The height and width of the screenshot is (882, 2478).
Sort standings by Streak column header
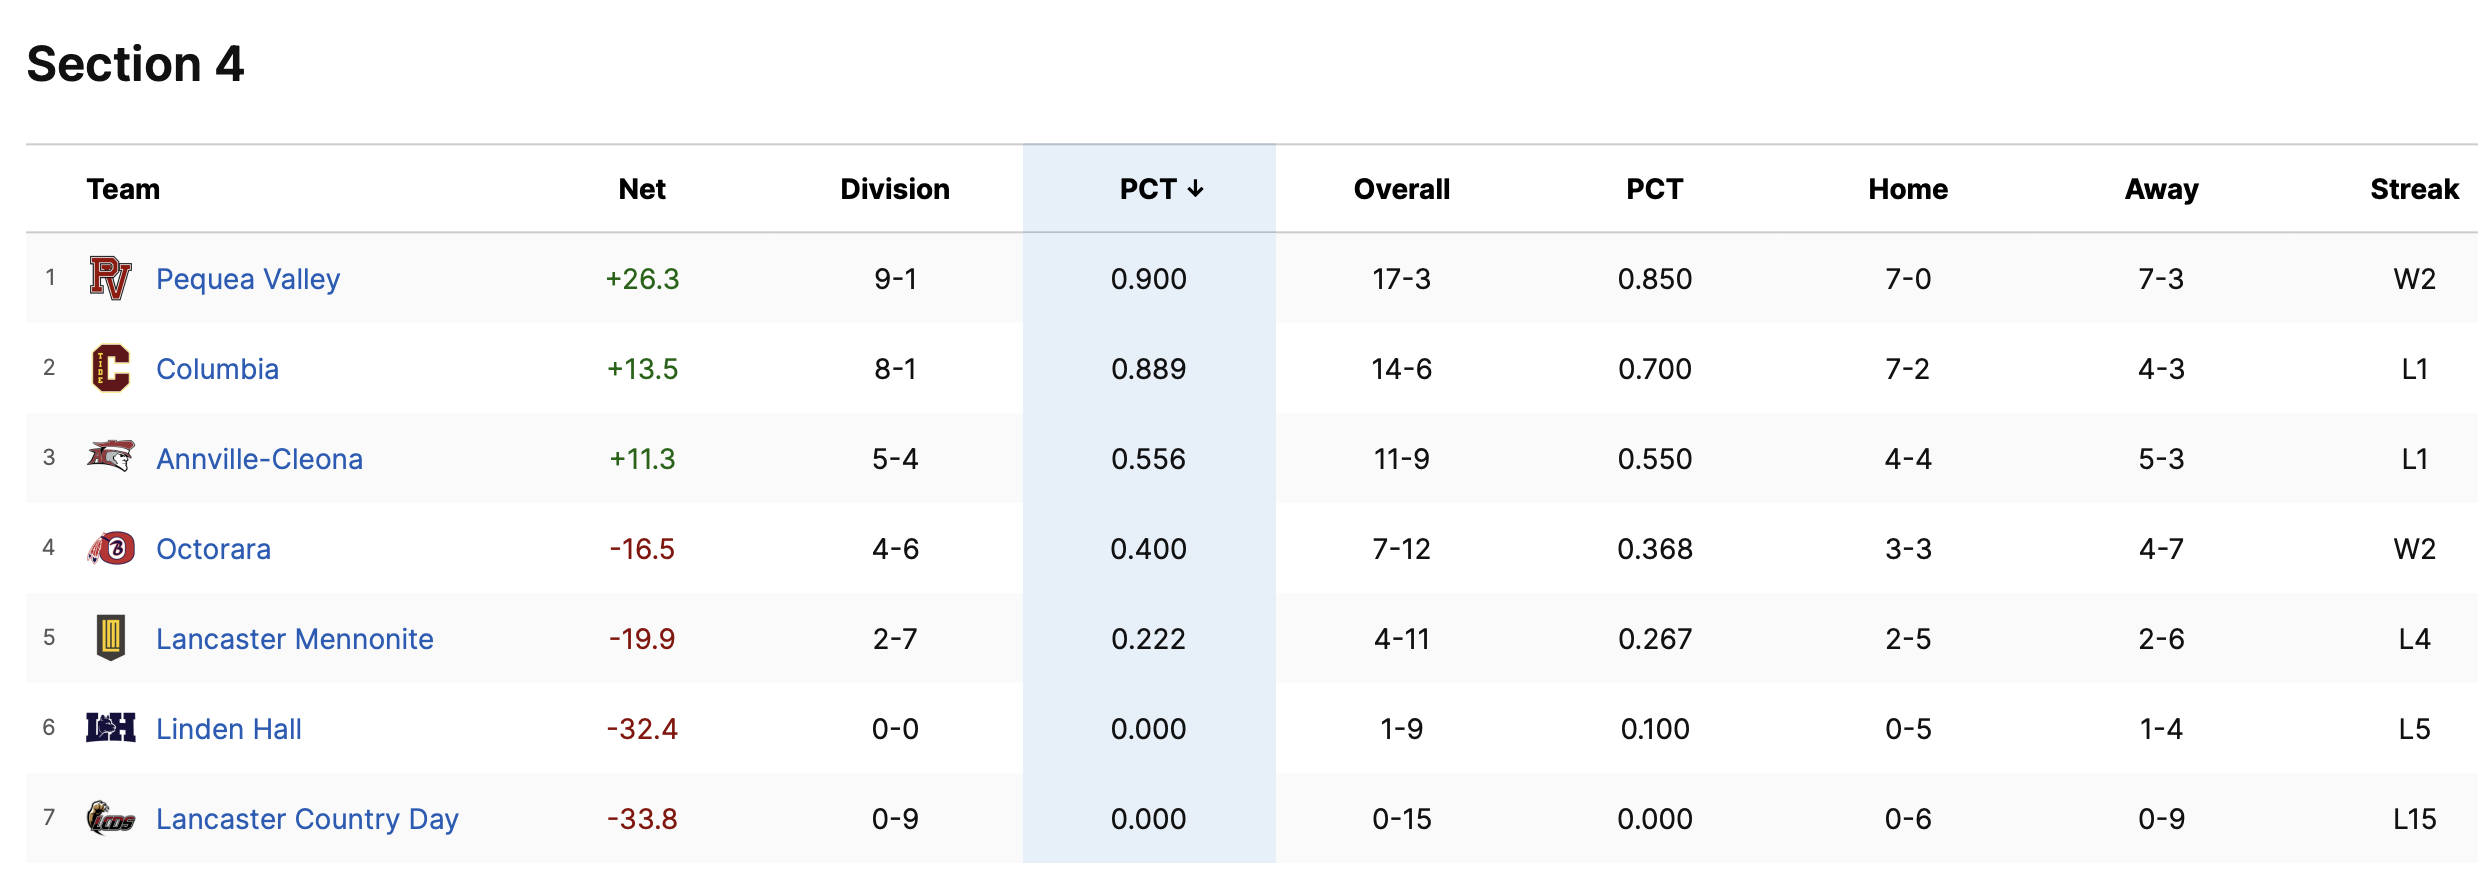(x=2414, y=189)
